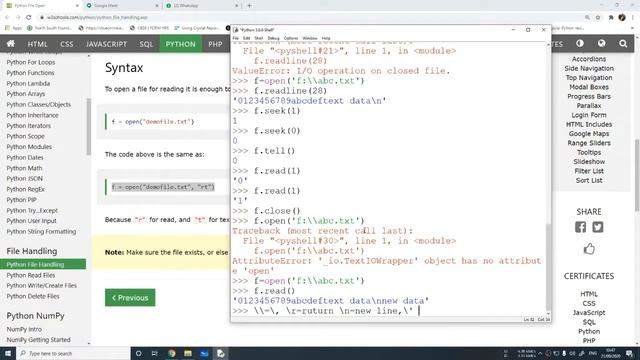Share the page on Twitter
This screenshot has height=360, width=640.
[598, 227]
